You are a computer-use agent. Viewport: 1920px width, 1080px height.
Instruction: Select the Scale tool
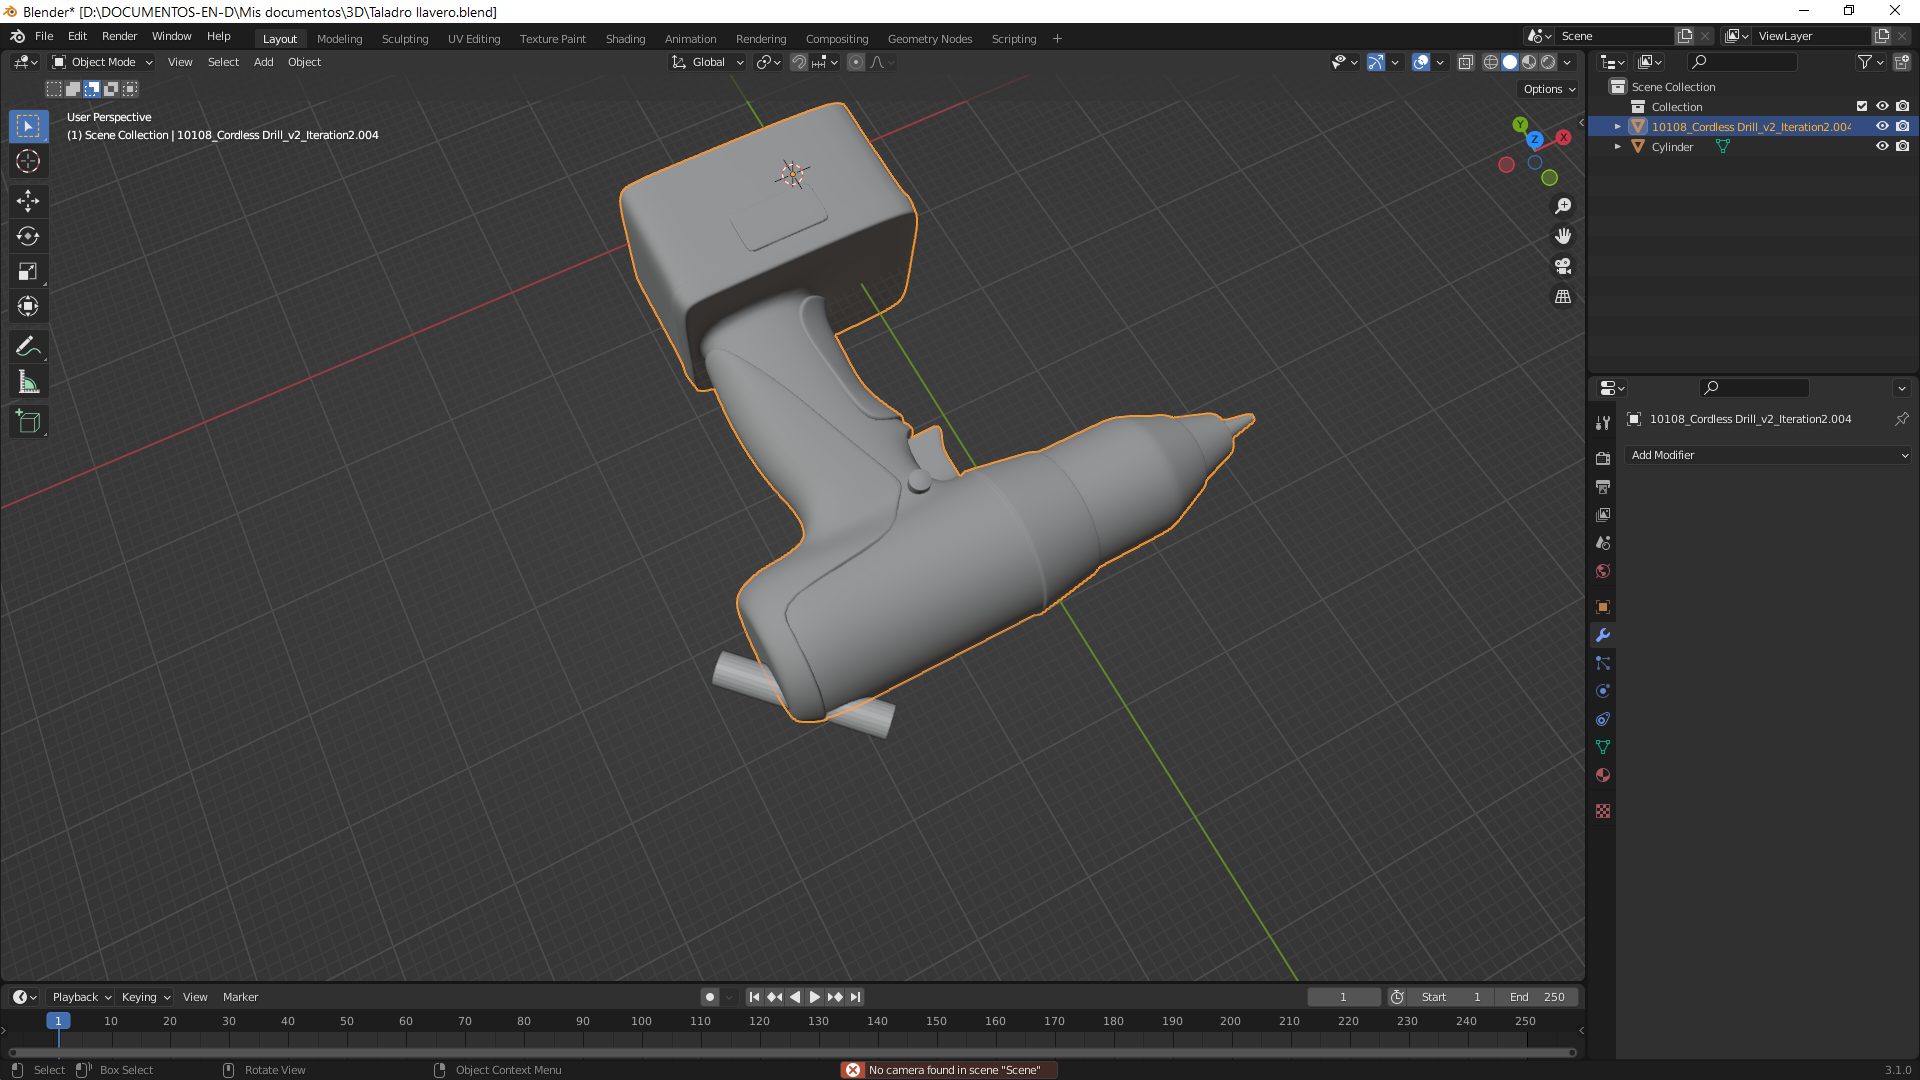pos(28,271)
